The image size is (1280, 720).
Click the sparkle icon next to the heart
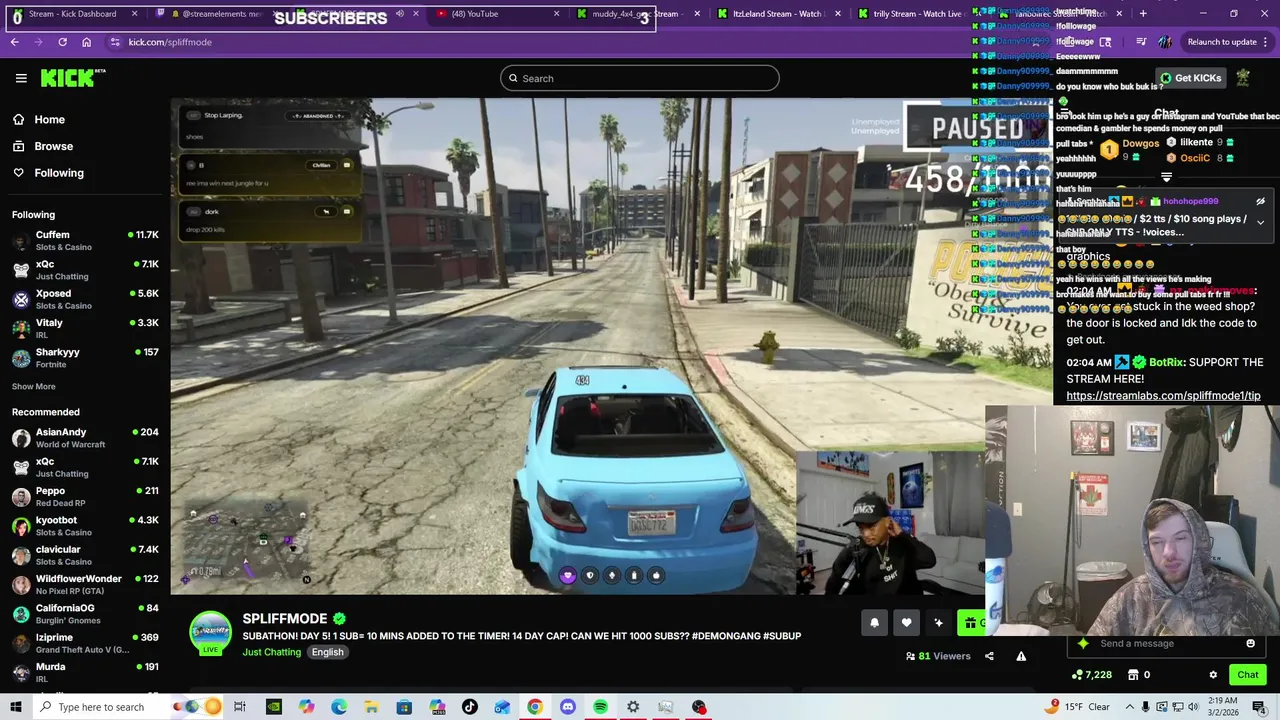coord(938,623)
